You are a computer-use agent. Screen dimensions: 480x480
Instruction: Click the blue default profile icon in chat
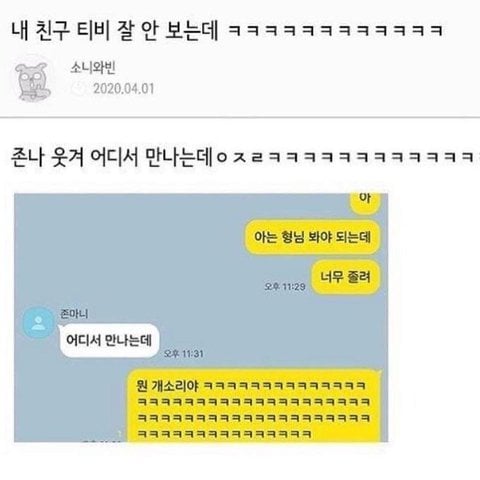point(38,323)
